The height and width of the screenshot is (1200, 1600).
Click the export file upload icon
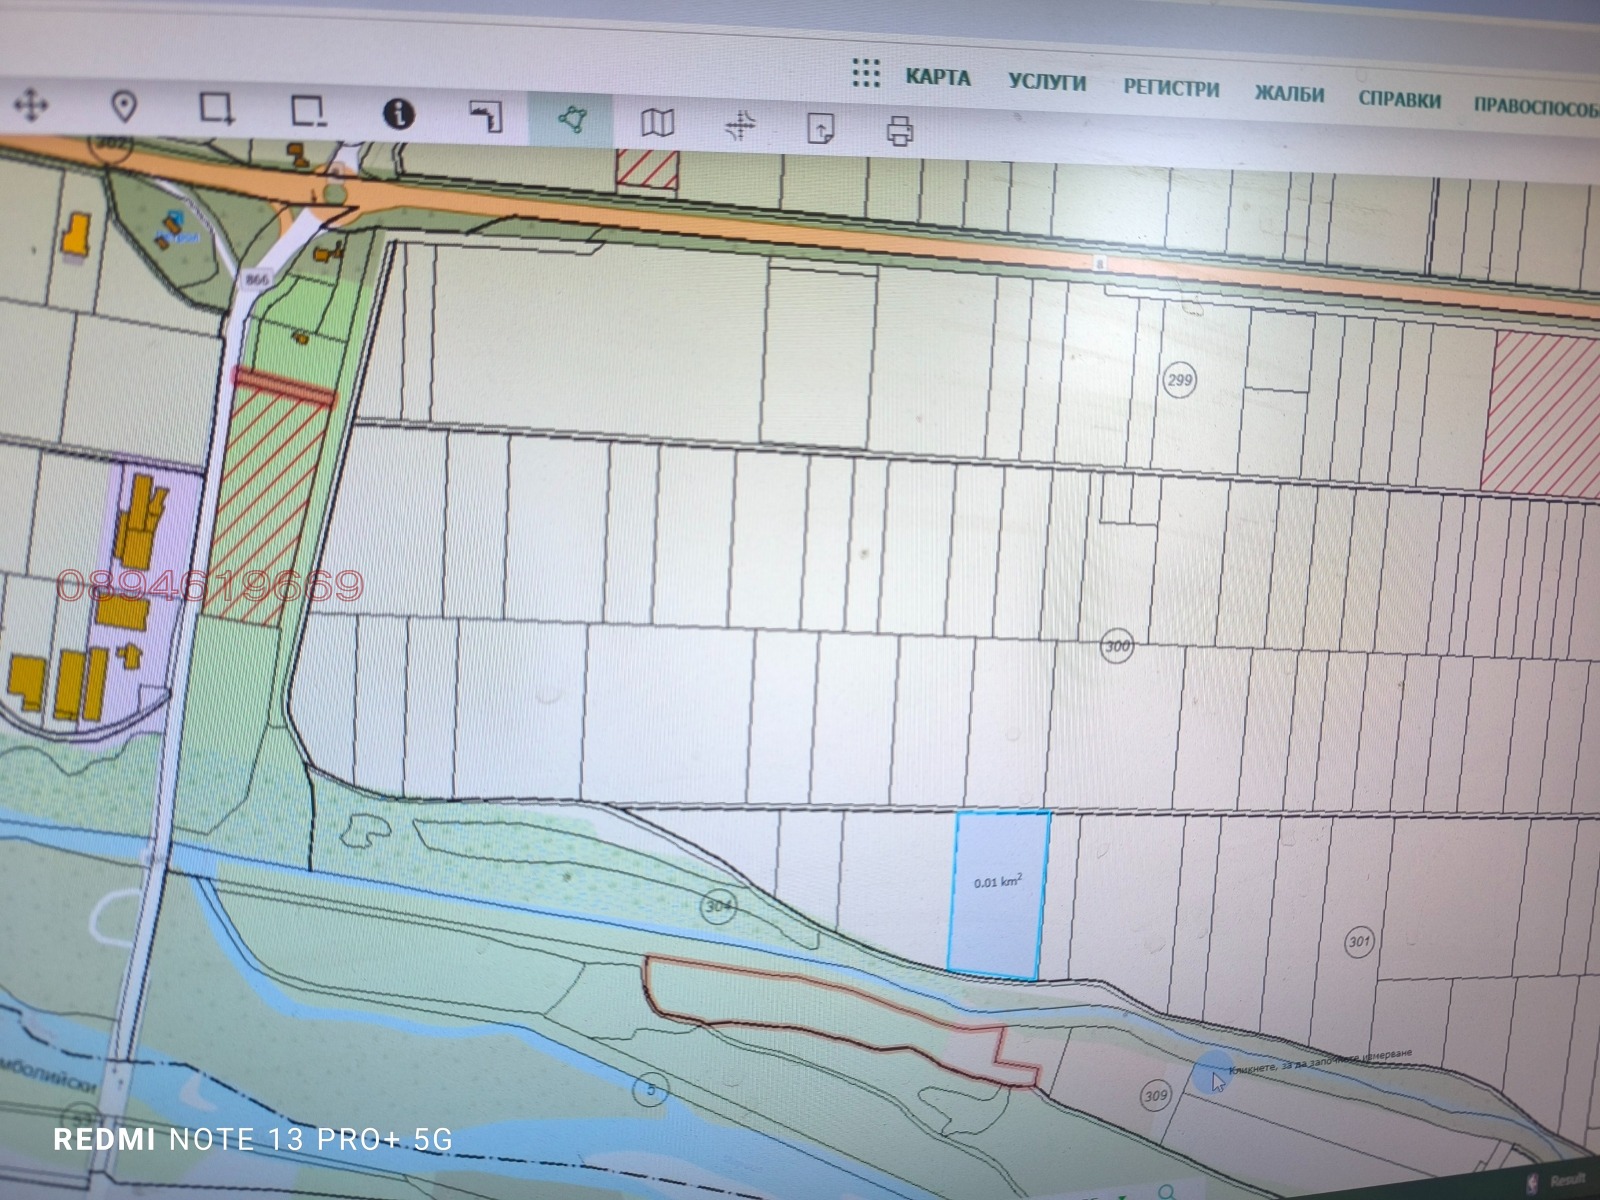click(821, 128)
